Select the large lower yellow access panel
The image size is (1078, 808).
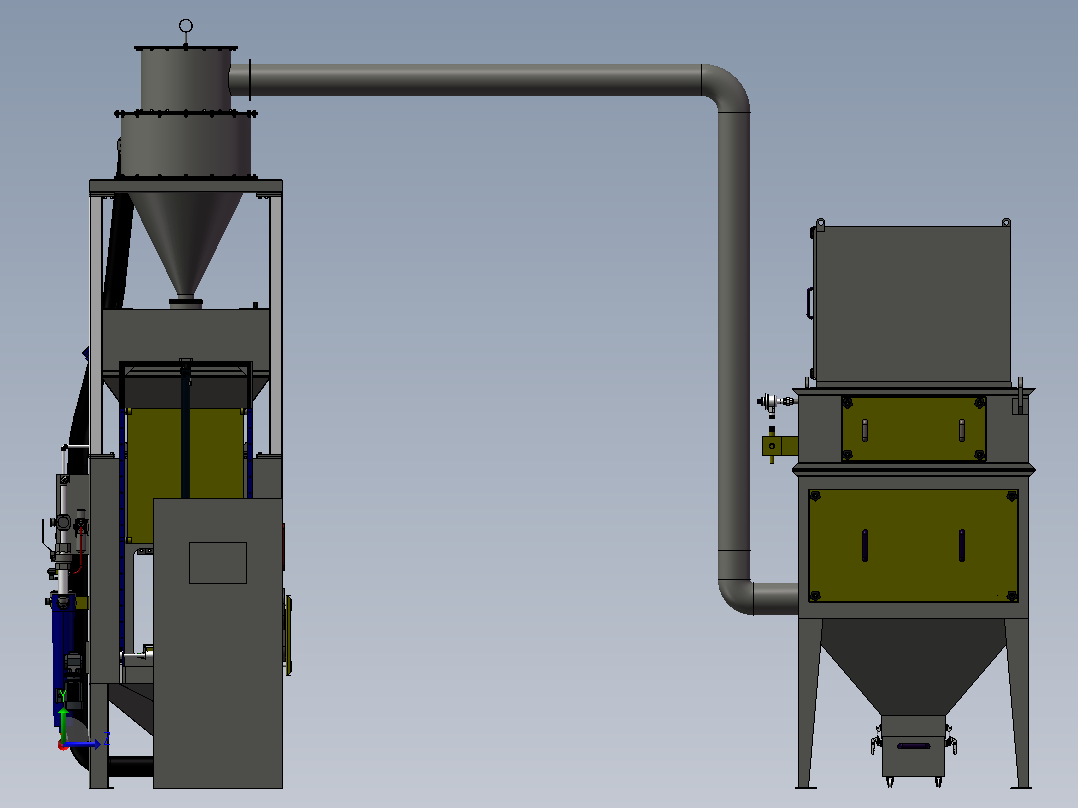[x=913, y=545]
